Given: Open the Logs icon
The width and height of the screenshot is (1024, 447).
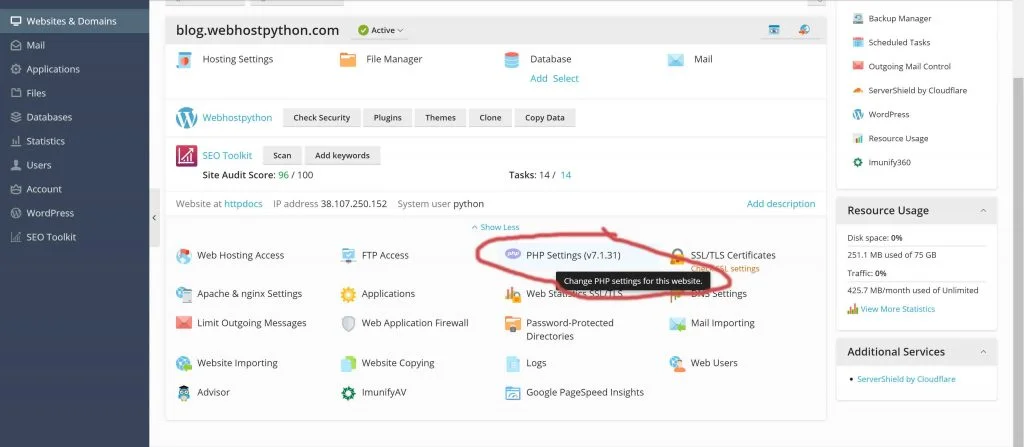Looking at the screenshot, I should point(513,363).
